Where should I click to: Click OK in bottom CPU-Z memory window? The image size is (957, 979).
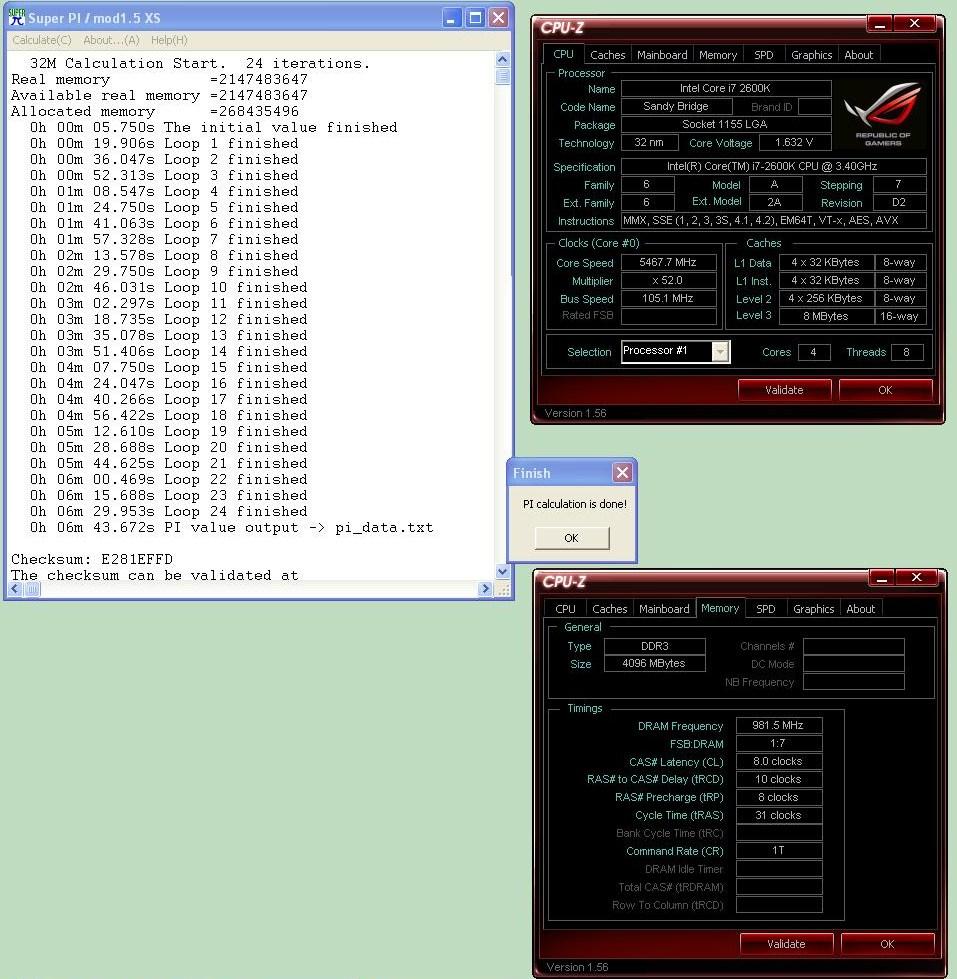point(887,944)
